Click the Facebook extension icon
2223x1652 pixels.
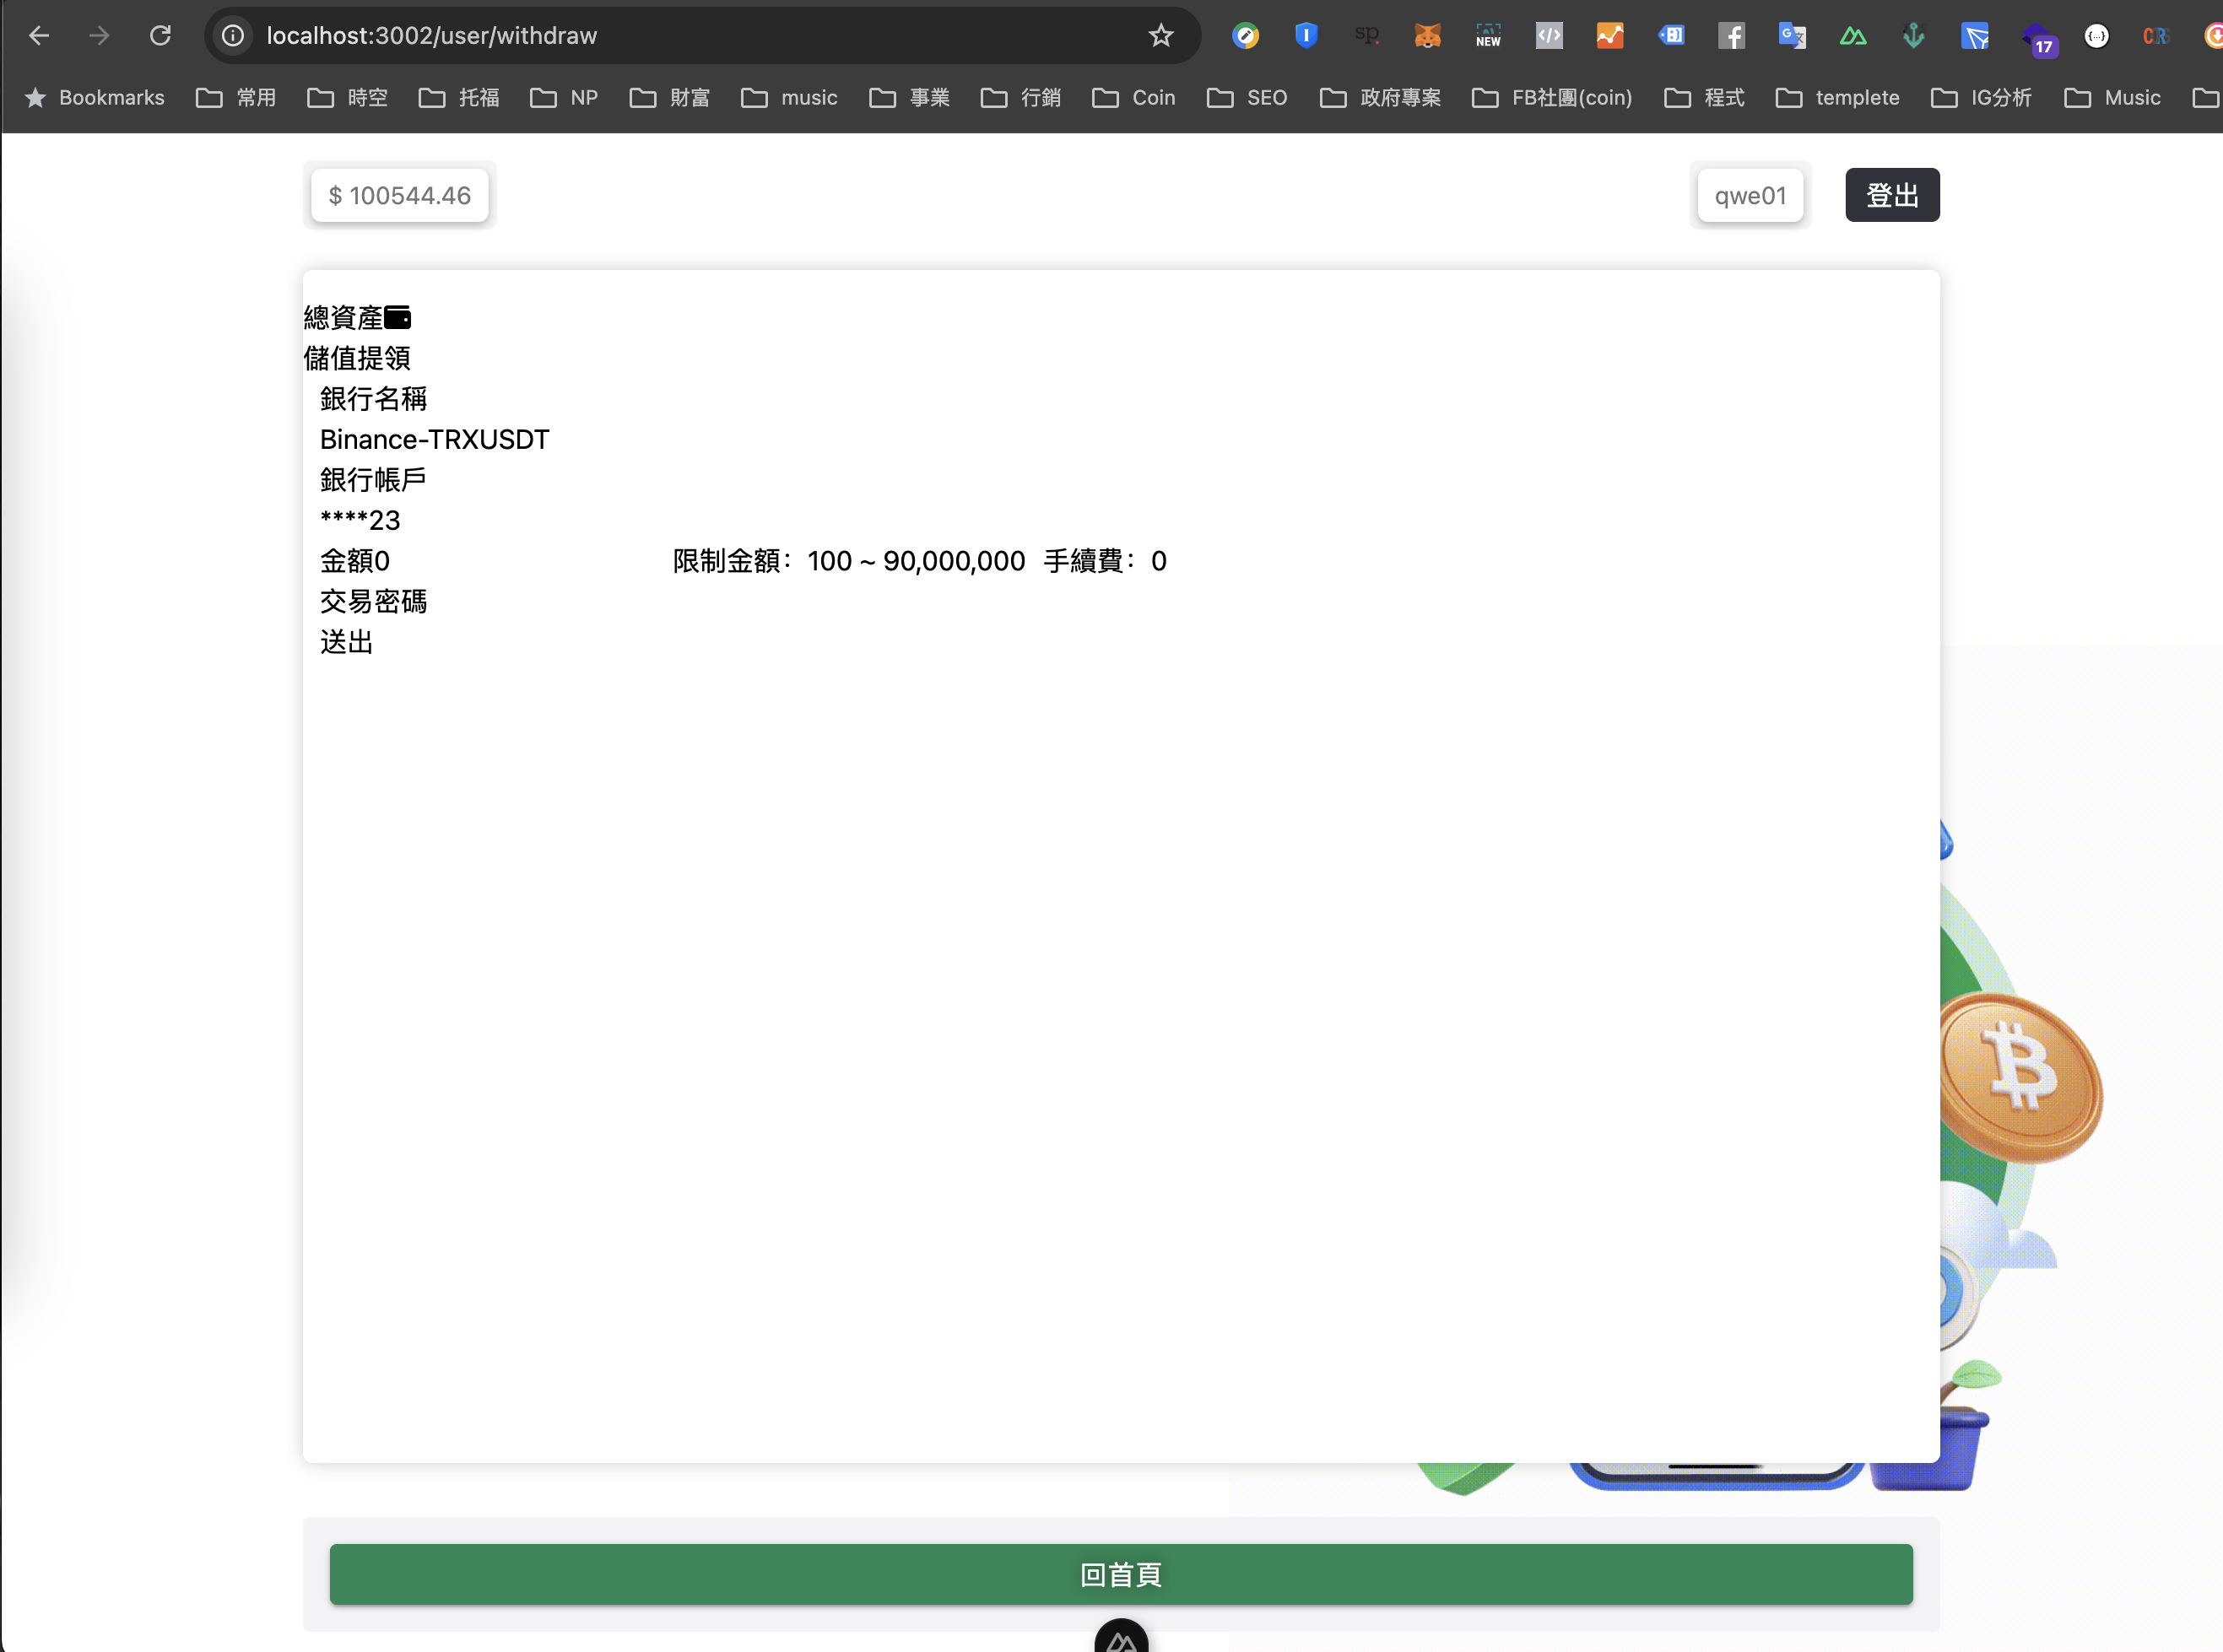tap(1731, 36)
